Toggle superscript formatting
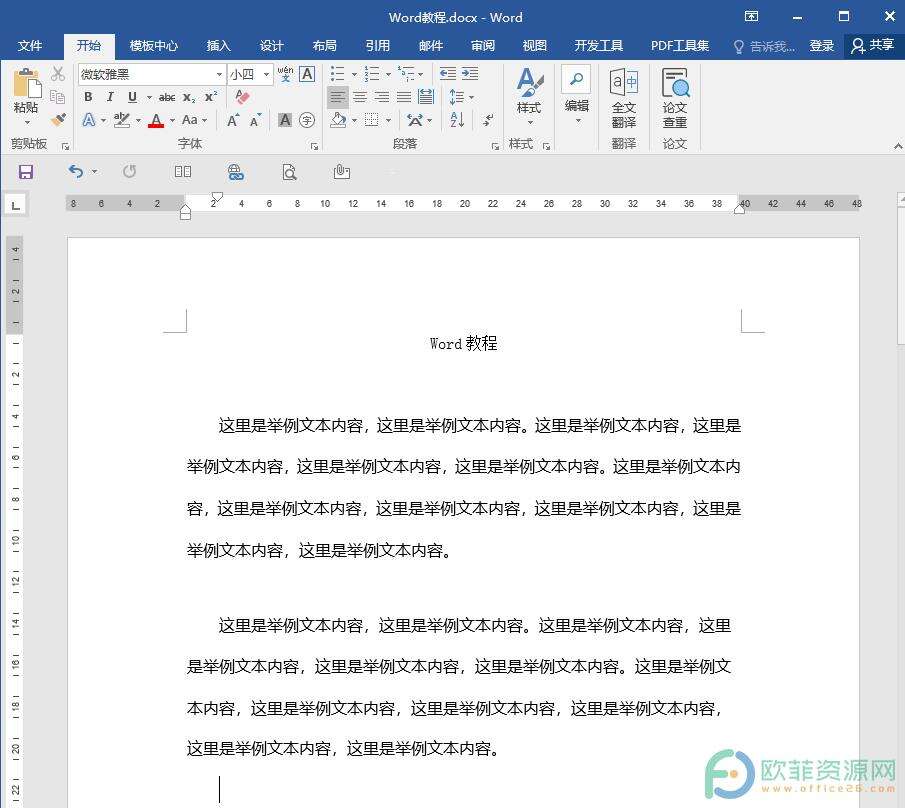 tap(211, 97)
